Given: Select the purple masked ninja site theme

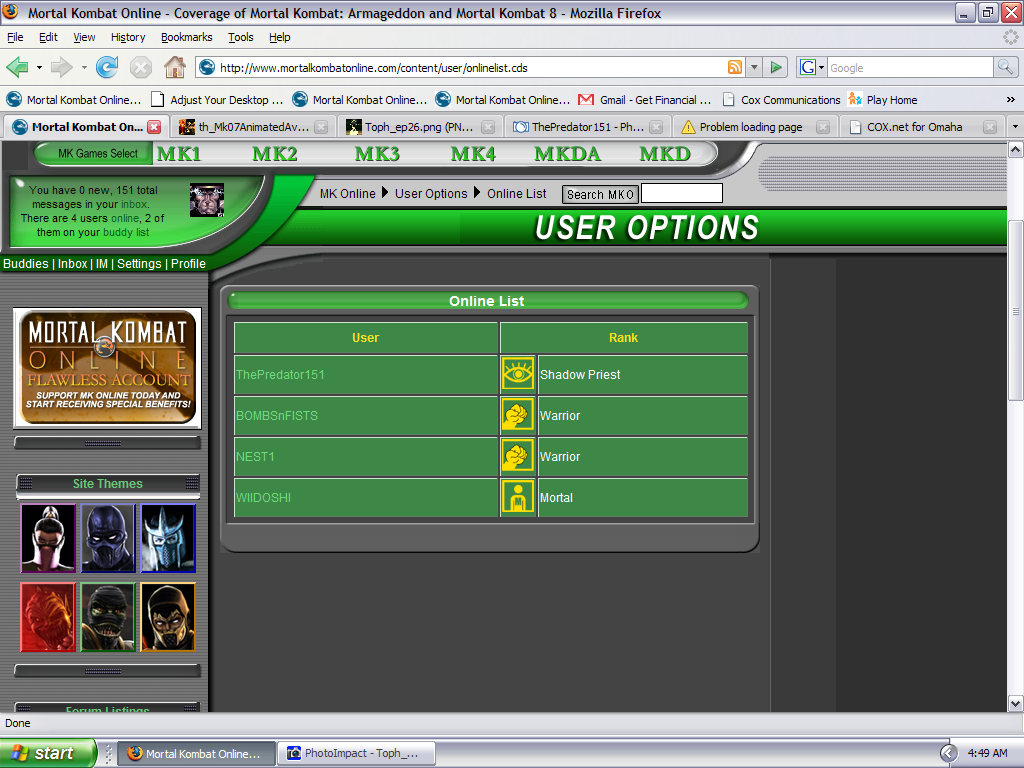Looking at the screenshot, I should tap(108, 538).
